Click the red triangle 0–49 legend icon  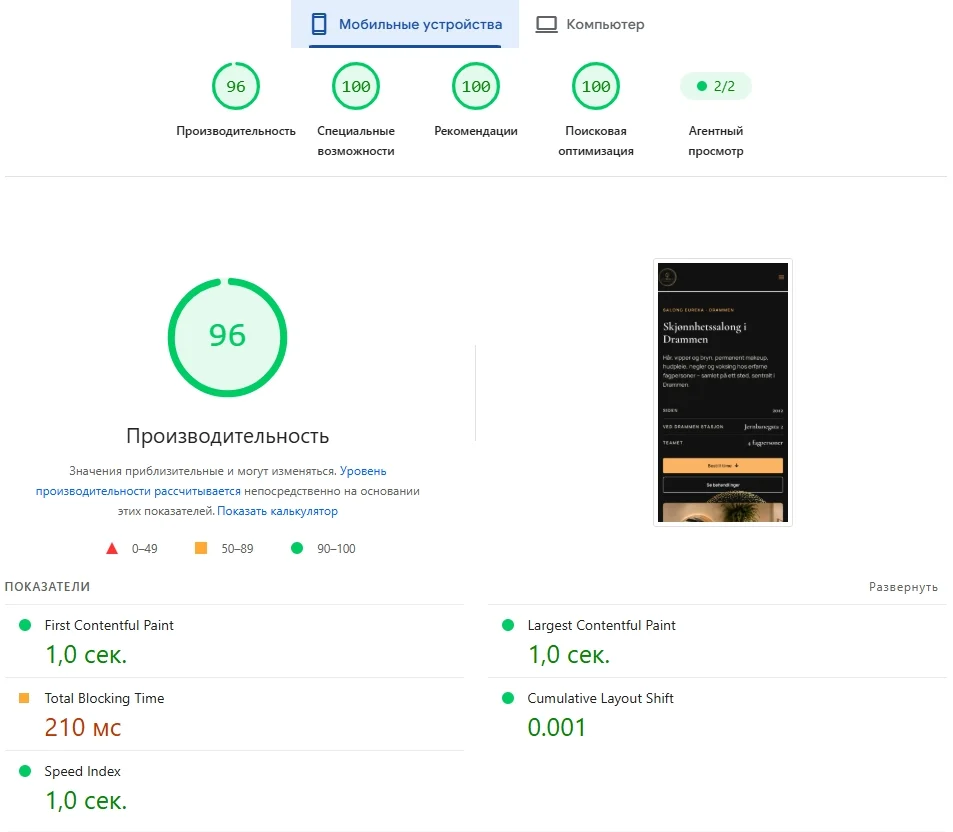112,548
